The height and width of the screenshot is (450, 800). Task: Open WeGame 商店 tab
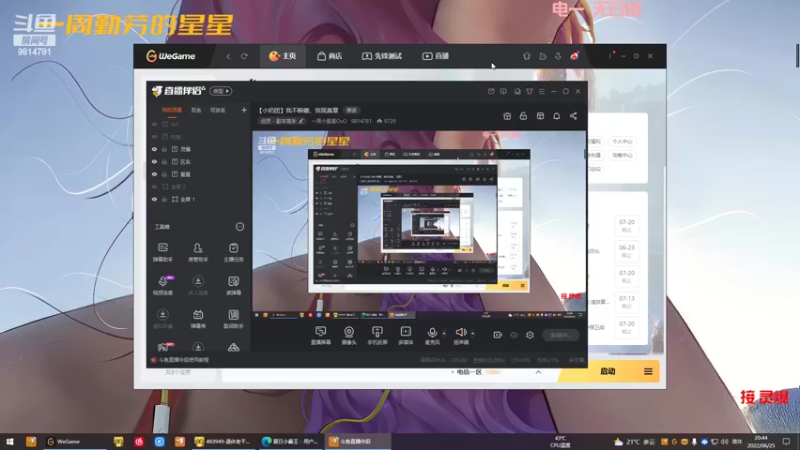click(330, 56)
